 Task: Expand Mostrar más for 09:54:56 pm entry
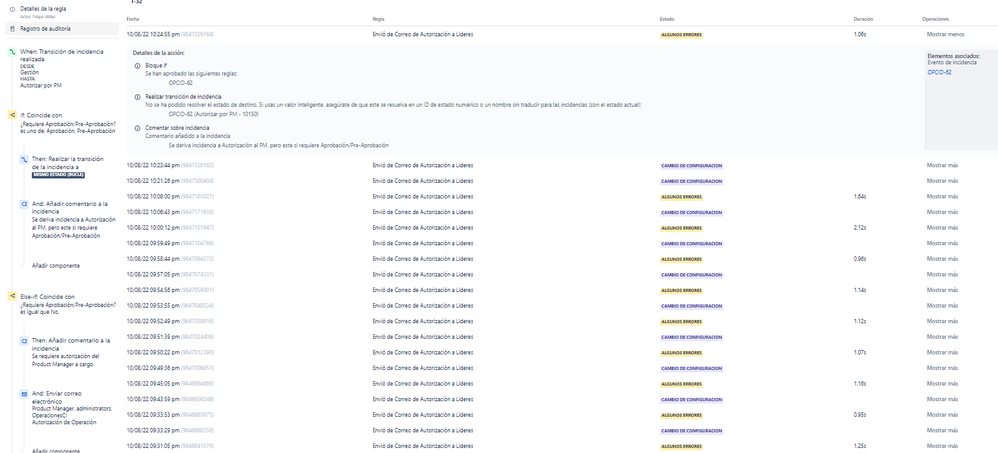point(942,290)
